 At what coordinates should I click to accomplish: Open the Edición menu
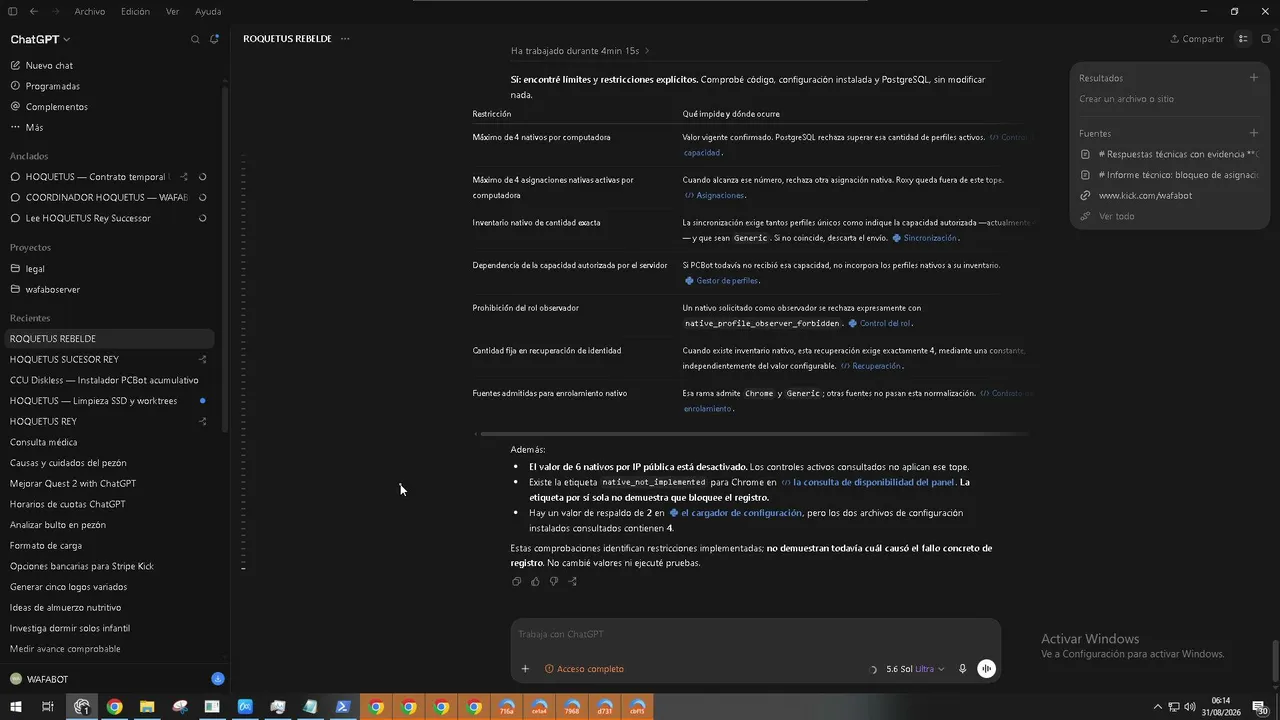tap(135, 11)
